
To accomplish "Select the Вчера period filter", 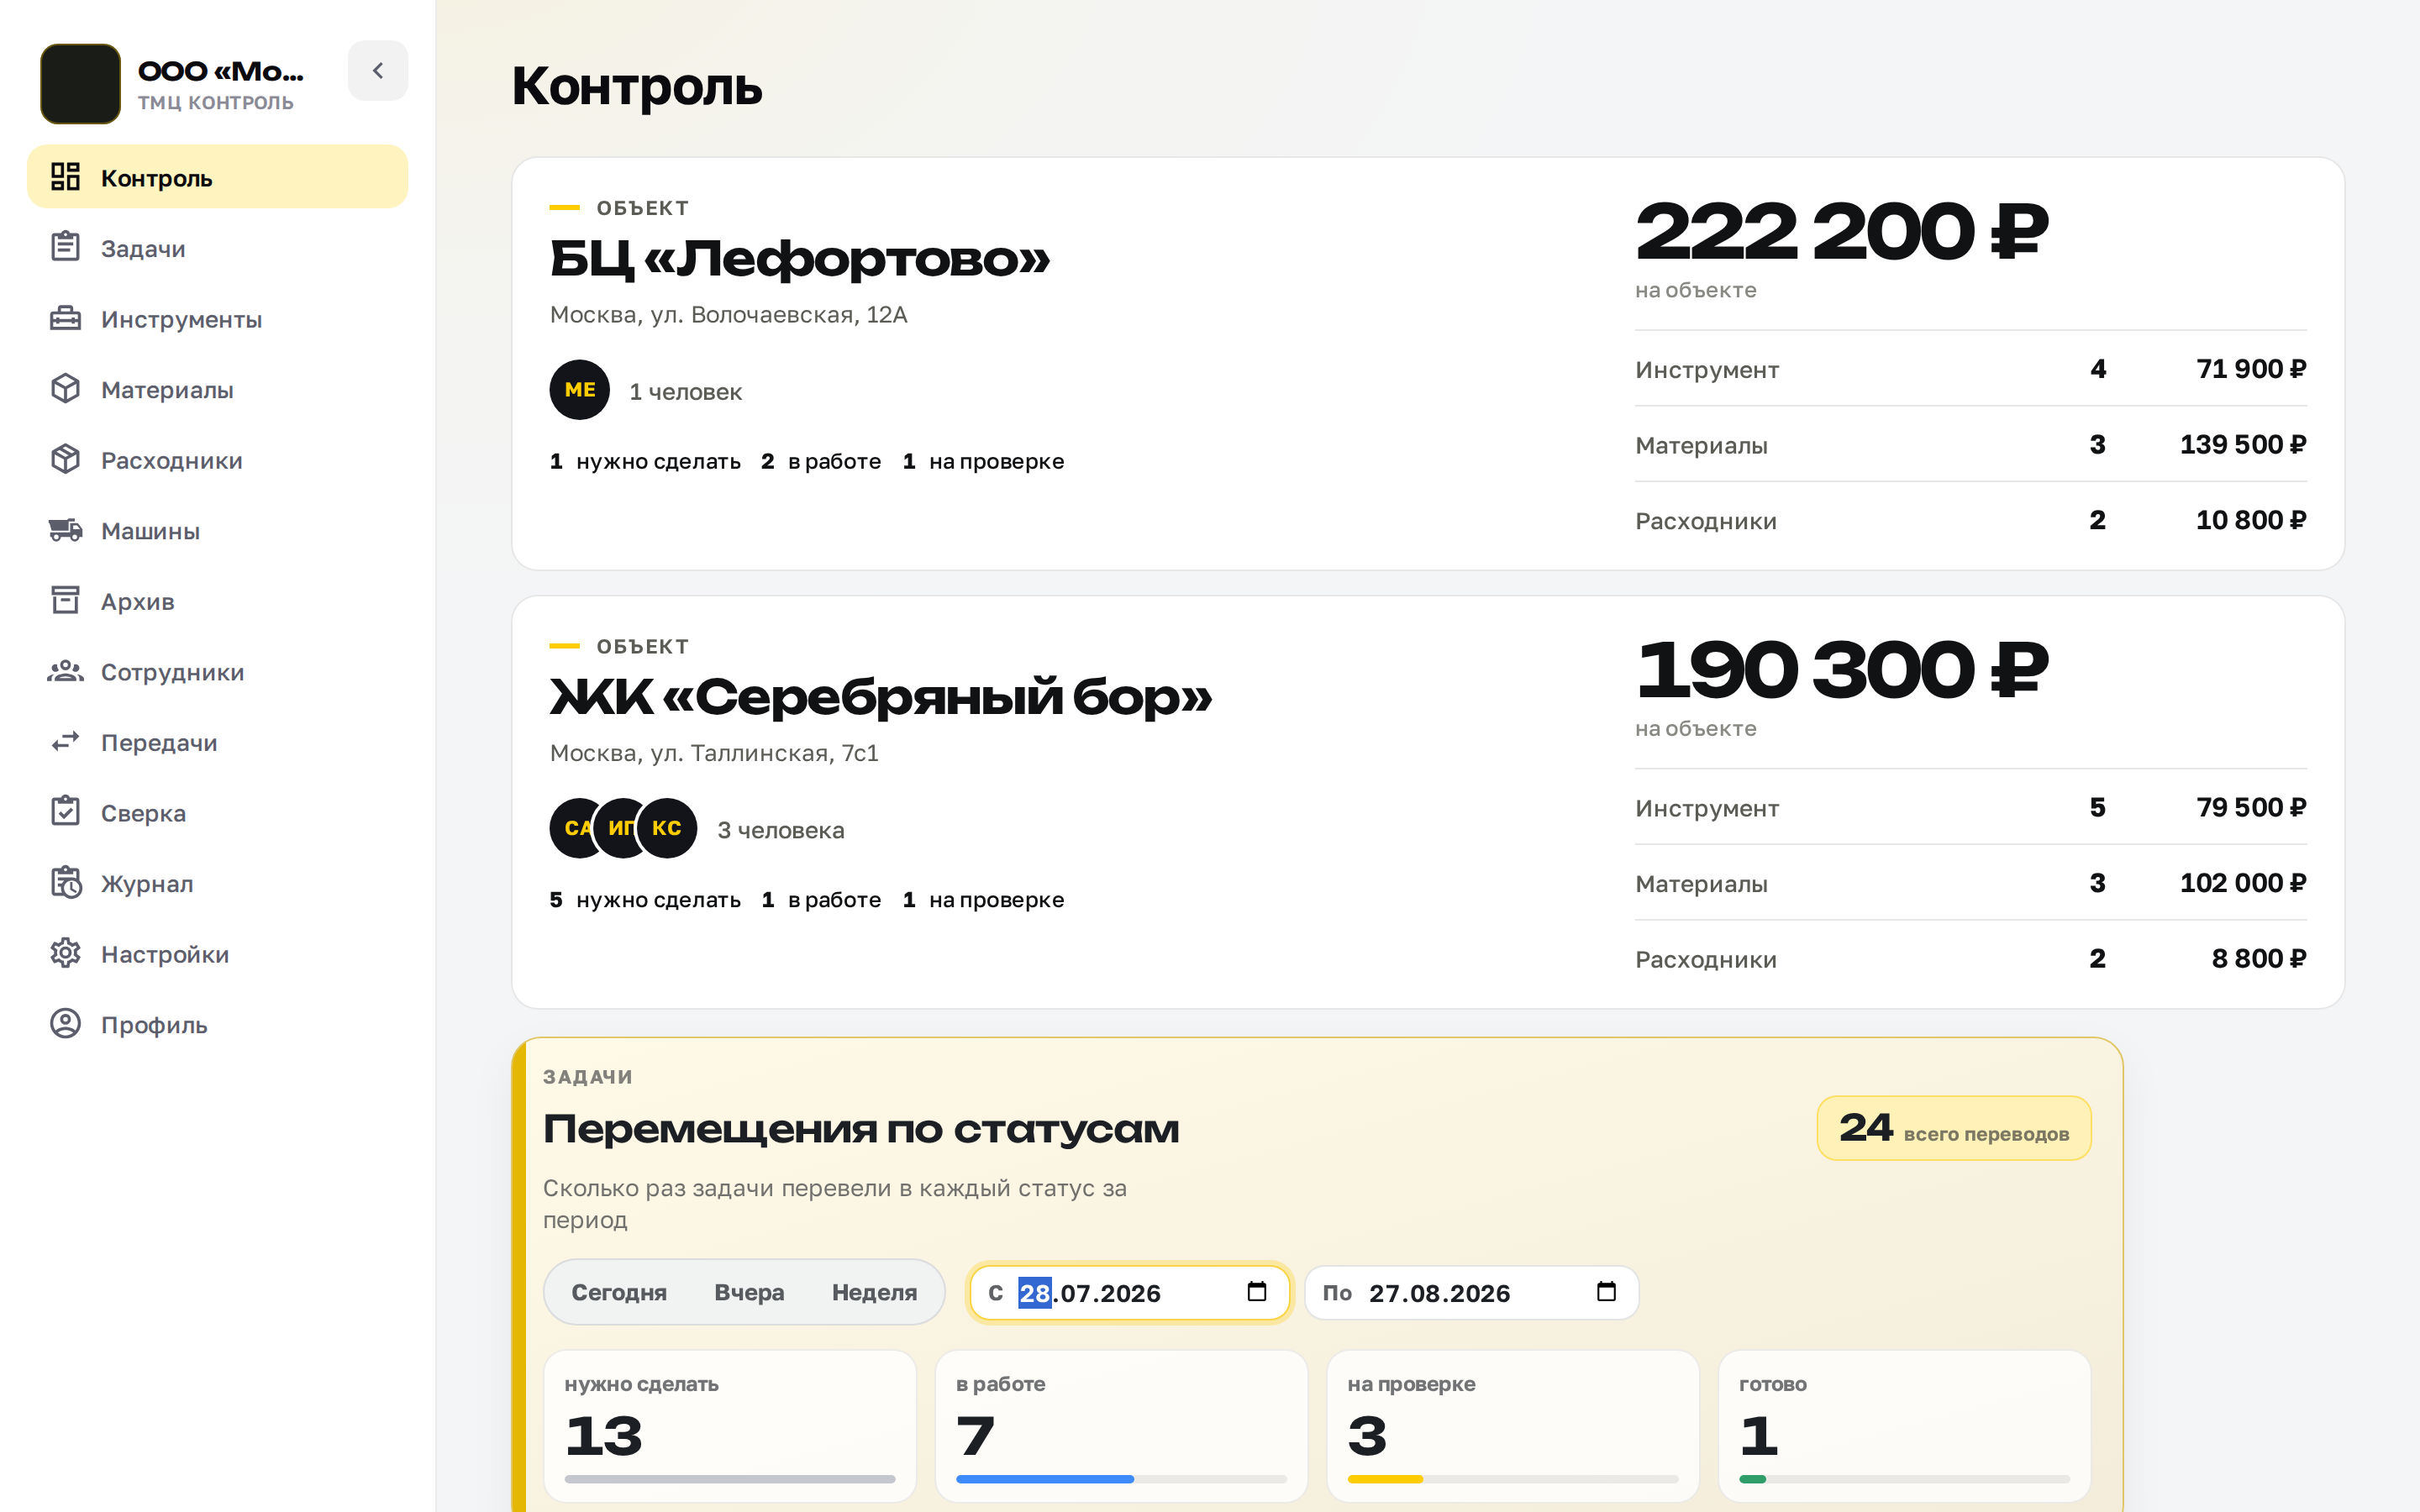I will tap(749, 1292).
